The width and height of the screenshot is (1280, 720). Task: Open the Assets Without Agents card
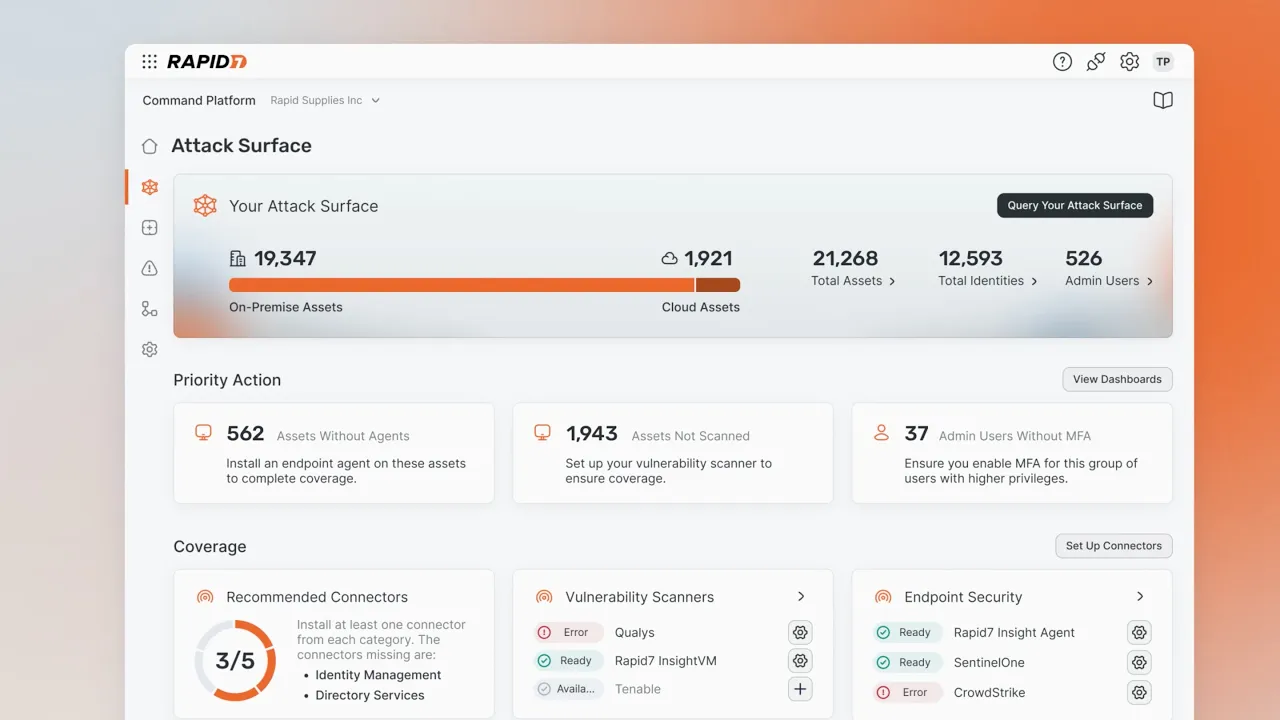click(334, 453)
